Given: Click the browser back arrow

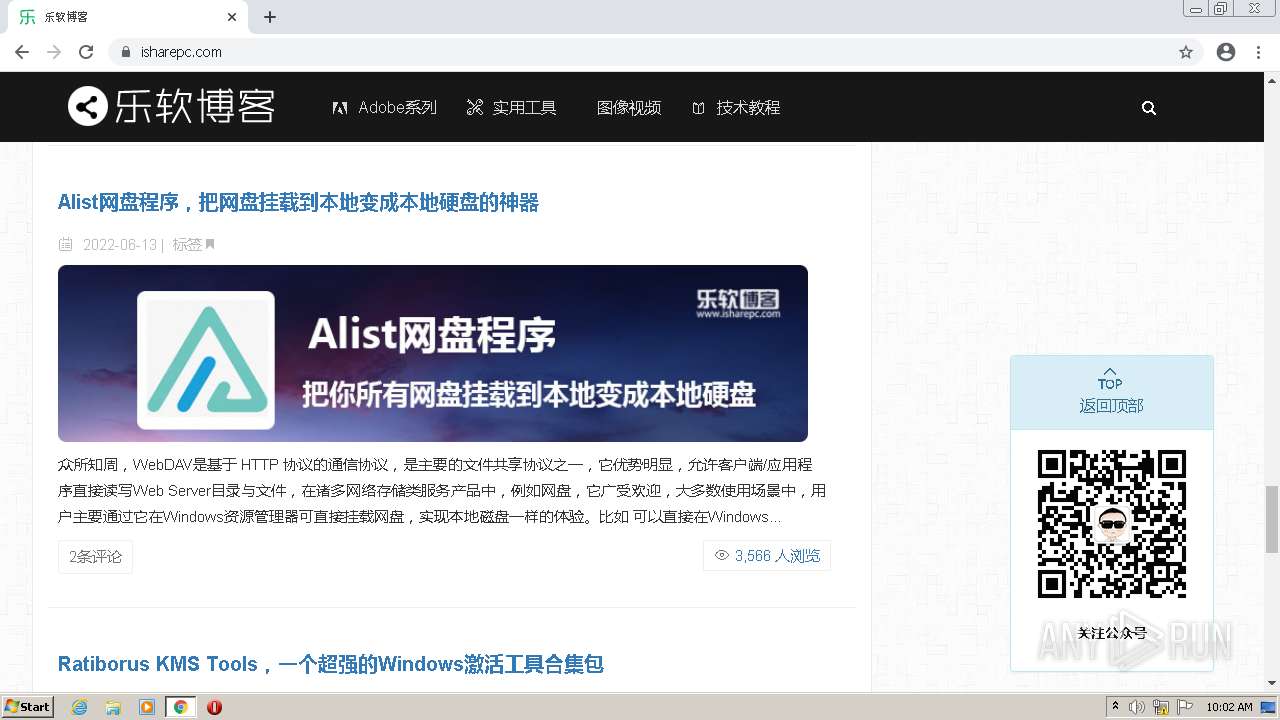Looking at the screenshot, I should (22, 52).
